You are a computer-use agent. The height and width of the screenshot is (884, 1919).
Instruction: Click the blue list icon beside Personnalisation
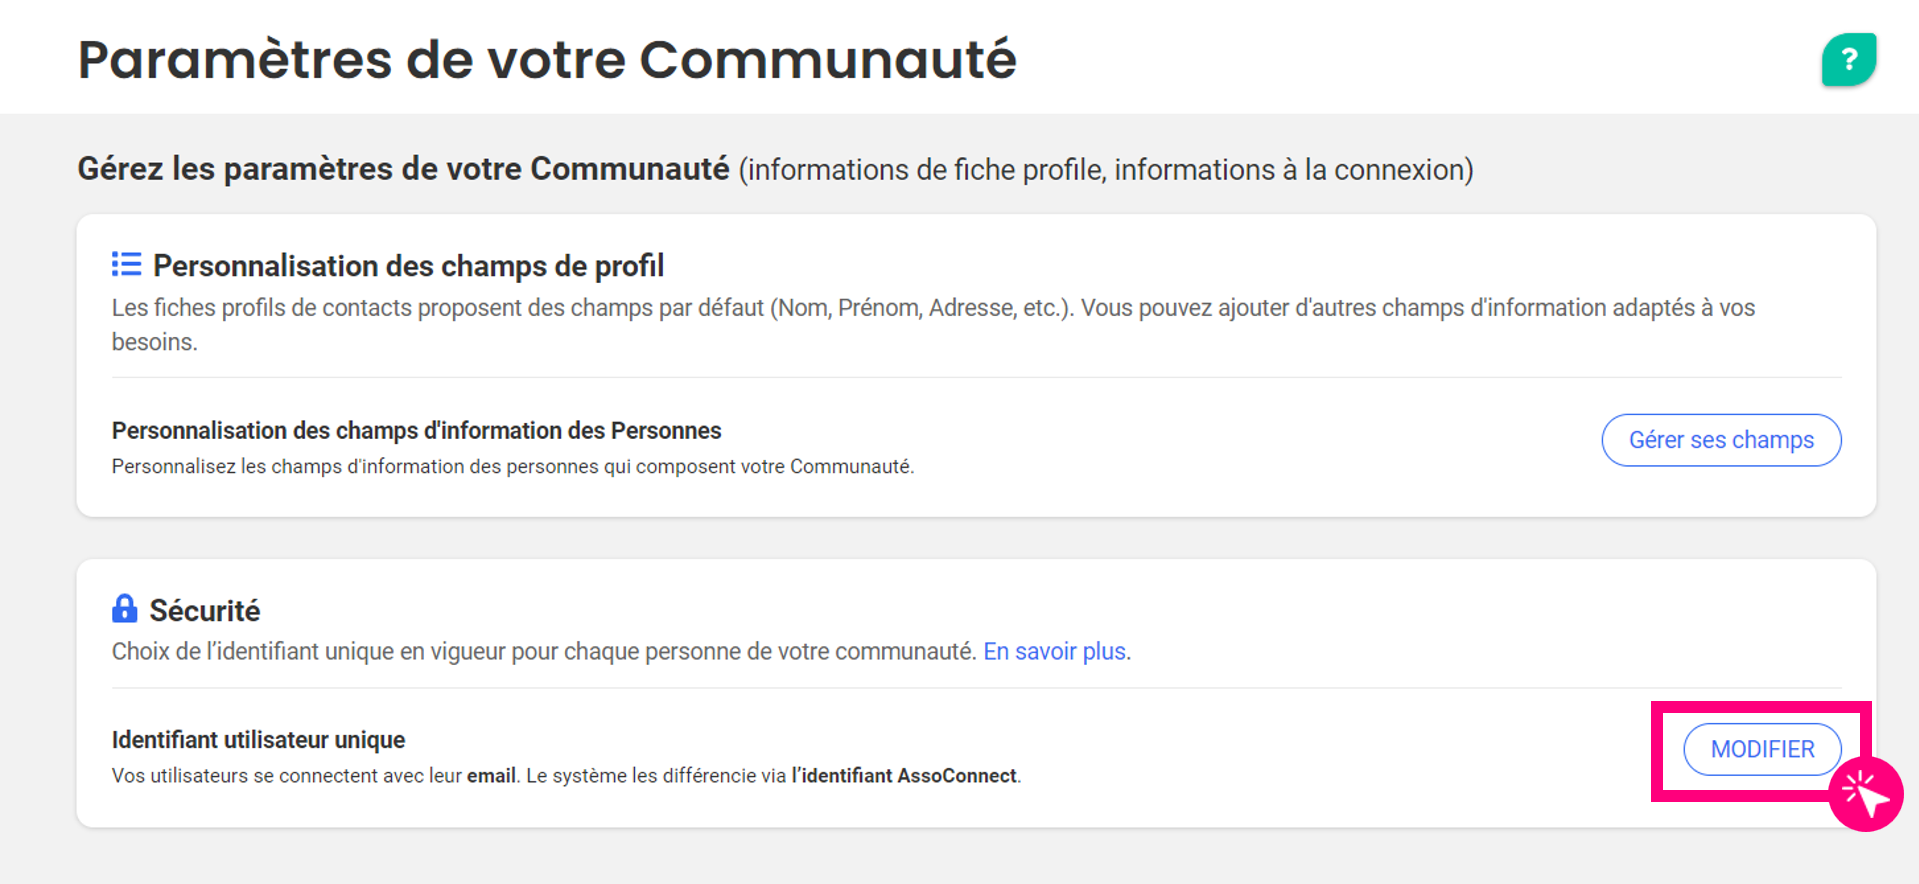click(x=126, y=264)
